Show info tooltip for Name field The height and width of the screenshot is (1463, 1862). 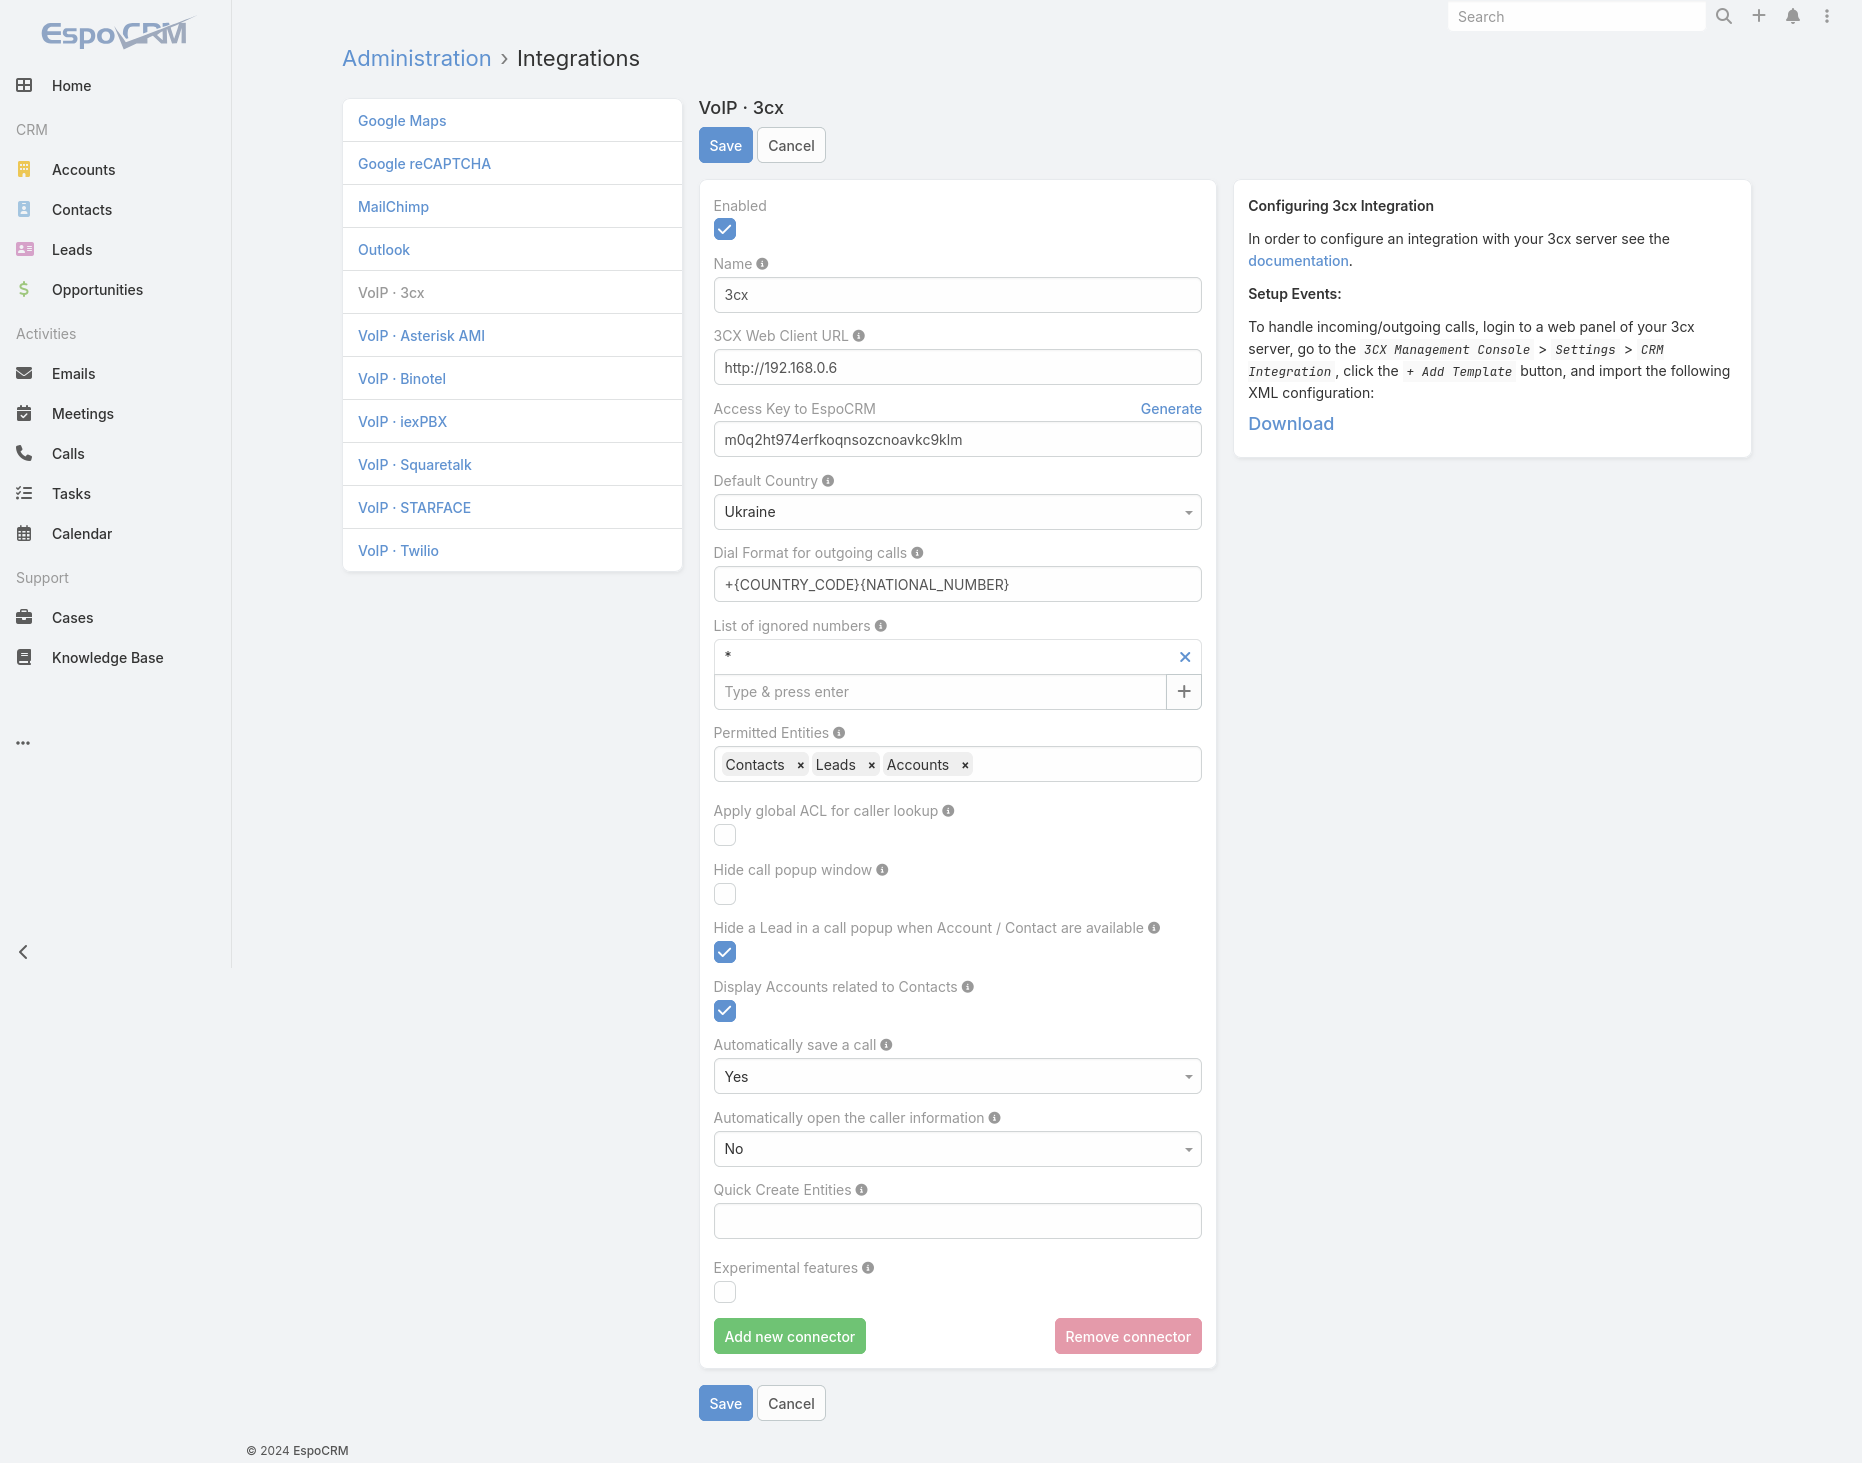pyautogui.click(x=762, y=264)
